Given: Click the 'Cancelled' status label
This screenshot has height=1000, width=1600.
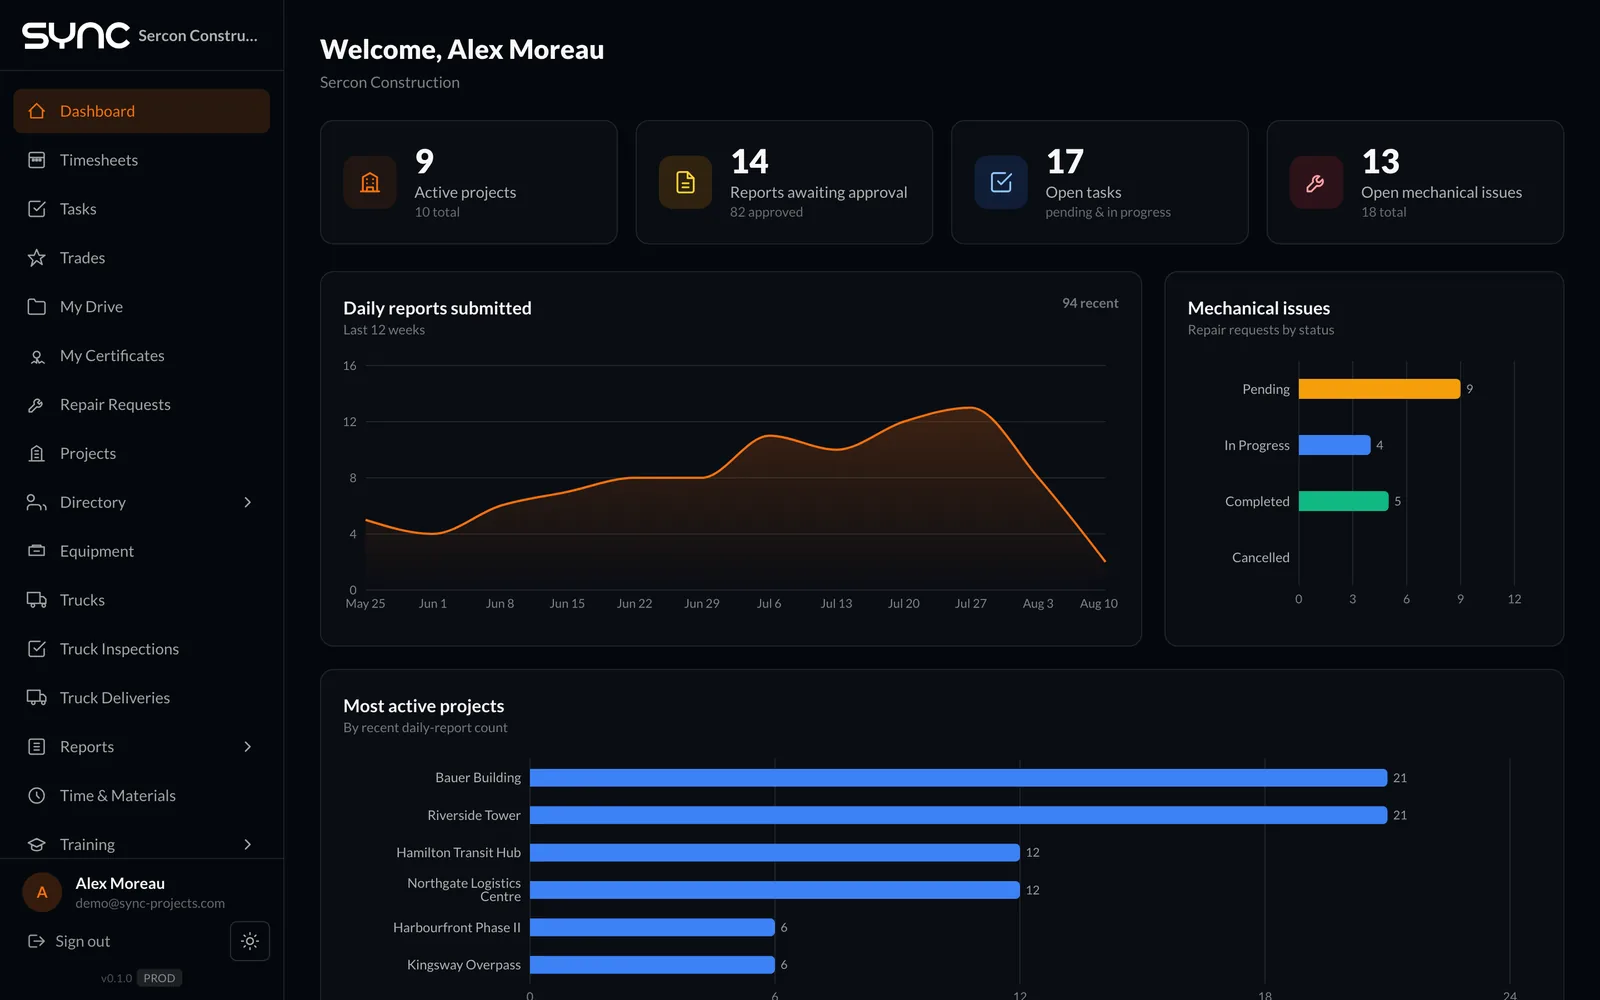Looking at the screenshot, I should point(1261,557).
